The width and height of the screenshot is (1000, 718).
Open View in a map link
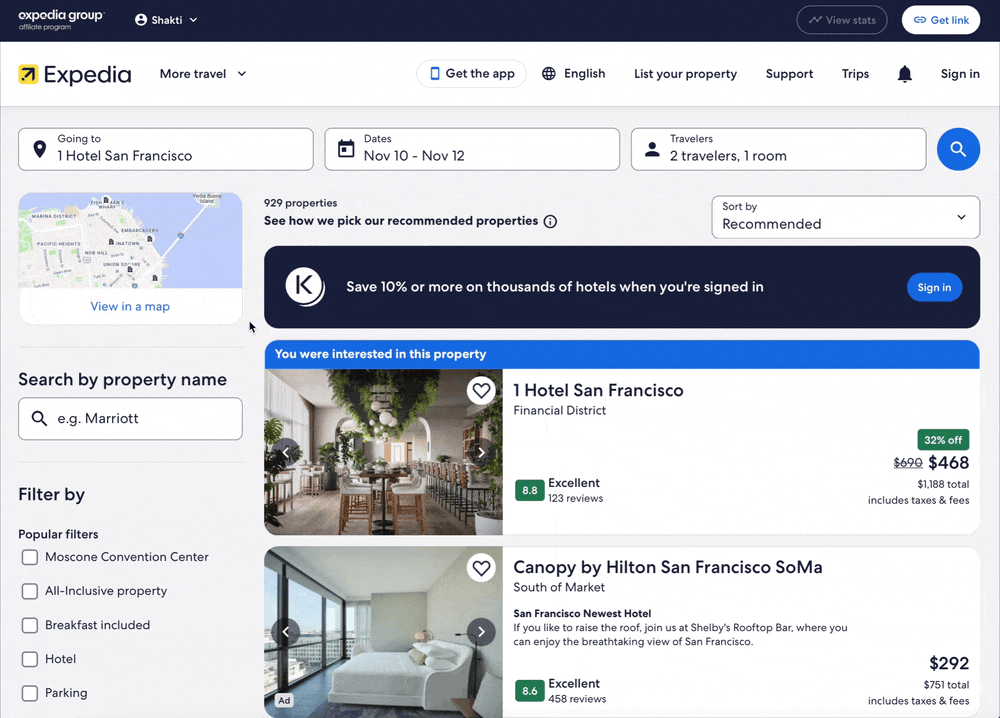click(x=130, y=307)
